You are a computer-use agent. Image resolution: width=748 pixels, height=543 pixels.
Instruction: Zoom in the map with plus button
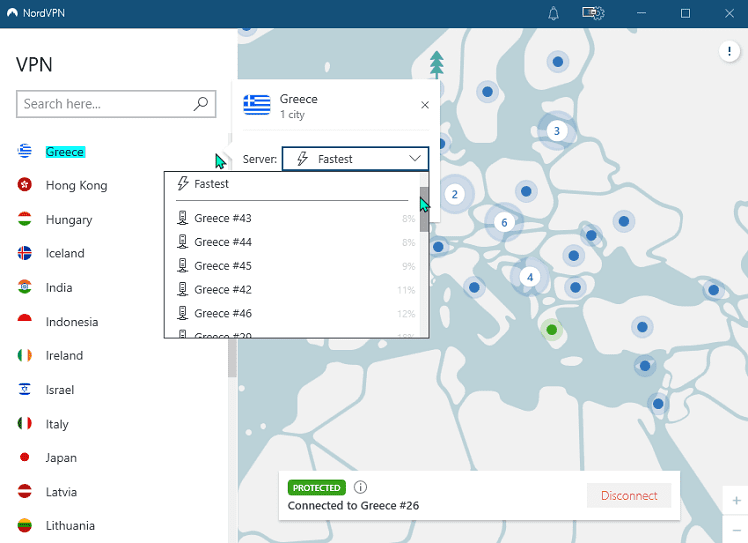coord(736,501)
